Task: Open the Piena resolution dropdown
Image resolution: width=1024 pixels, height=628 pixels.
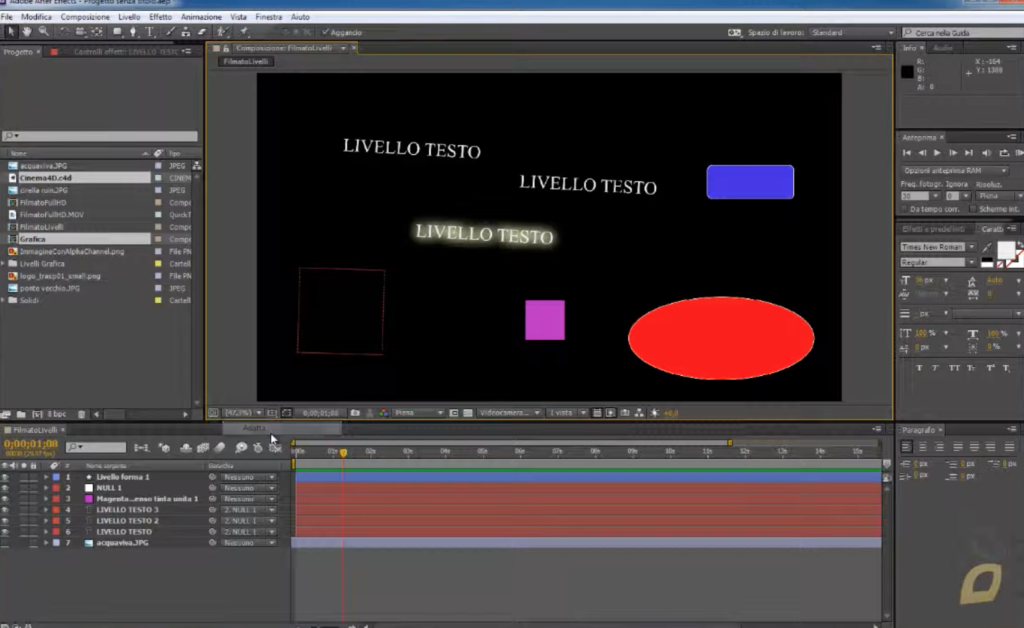Action: pyautogui.click(x=419, y=413)
